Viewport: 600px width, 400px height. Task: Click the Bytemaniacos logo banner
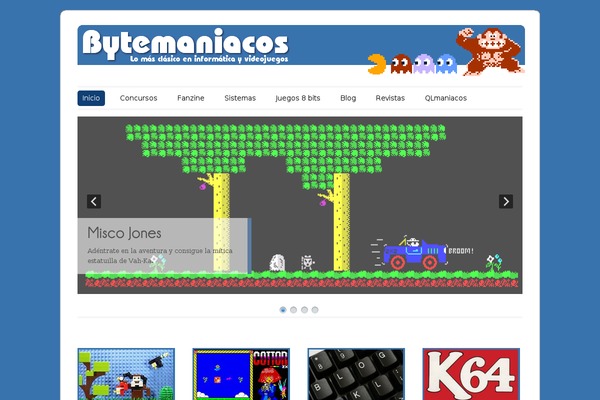pyautogui.click(x=301, y=50)
